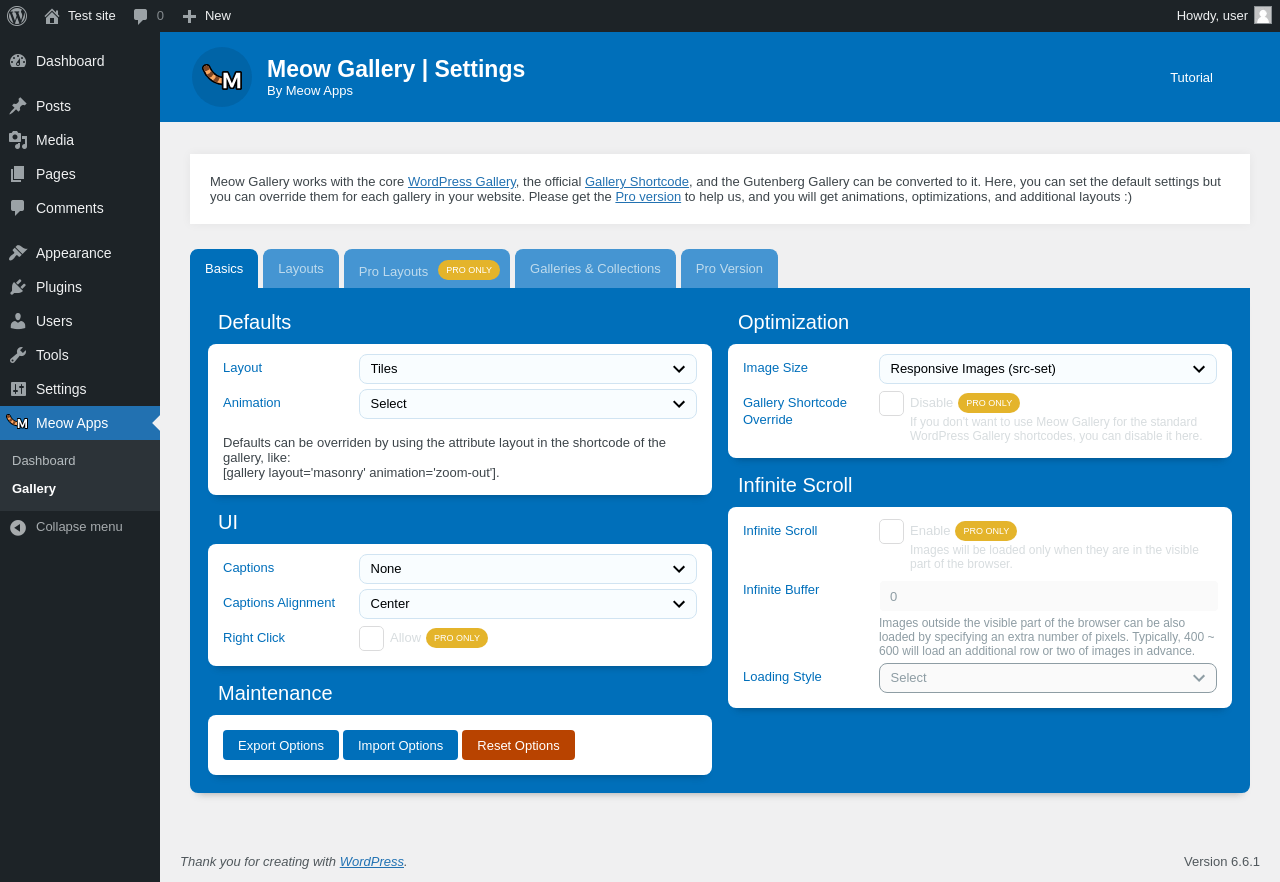Open Media in the sidebar menu

[x=80, y=140]
